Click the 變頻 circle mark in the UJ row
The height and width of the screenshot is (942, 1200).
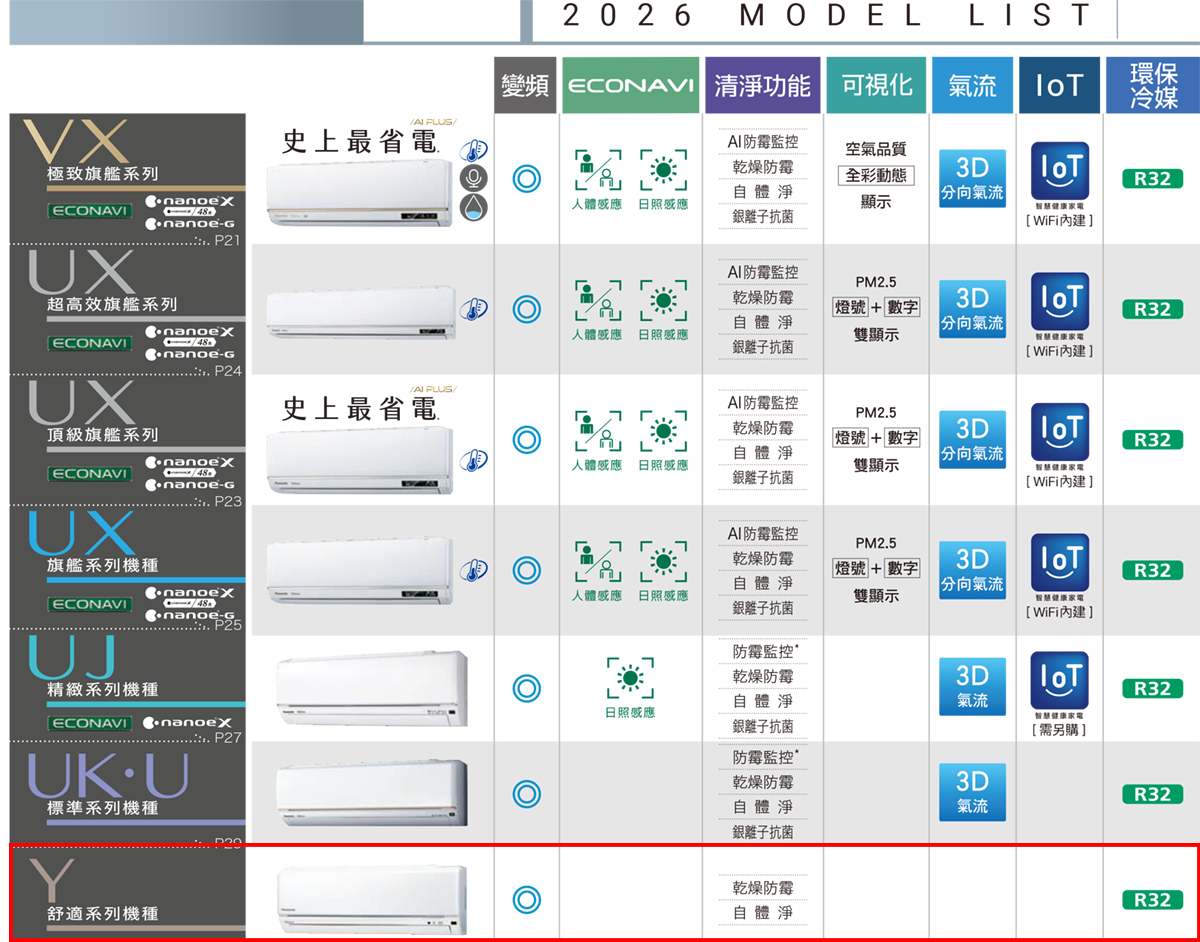(x=526, y=688)
